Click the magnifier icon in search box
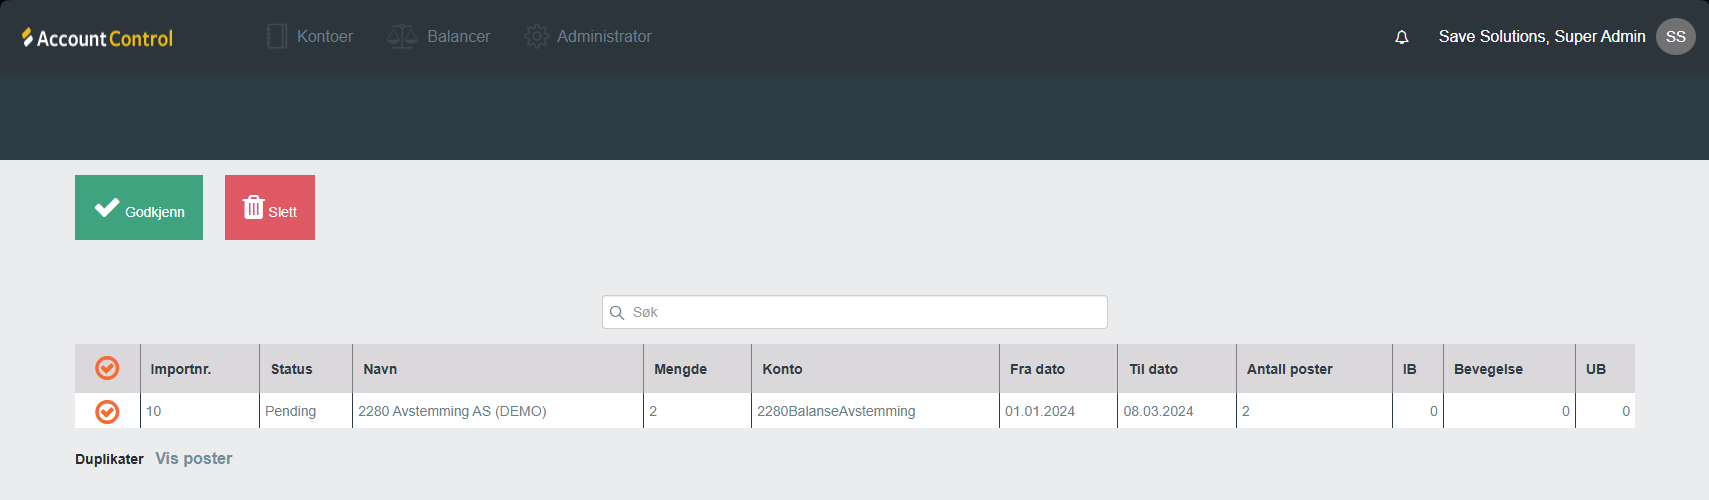 tap(617, 313)
